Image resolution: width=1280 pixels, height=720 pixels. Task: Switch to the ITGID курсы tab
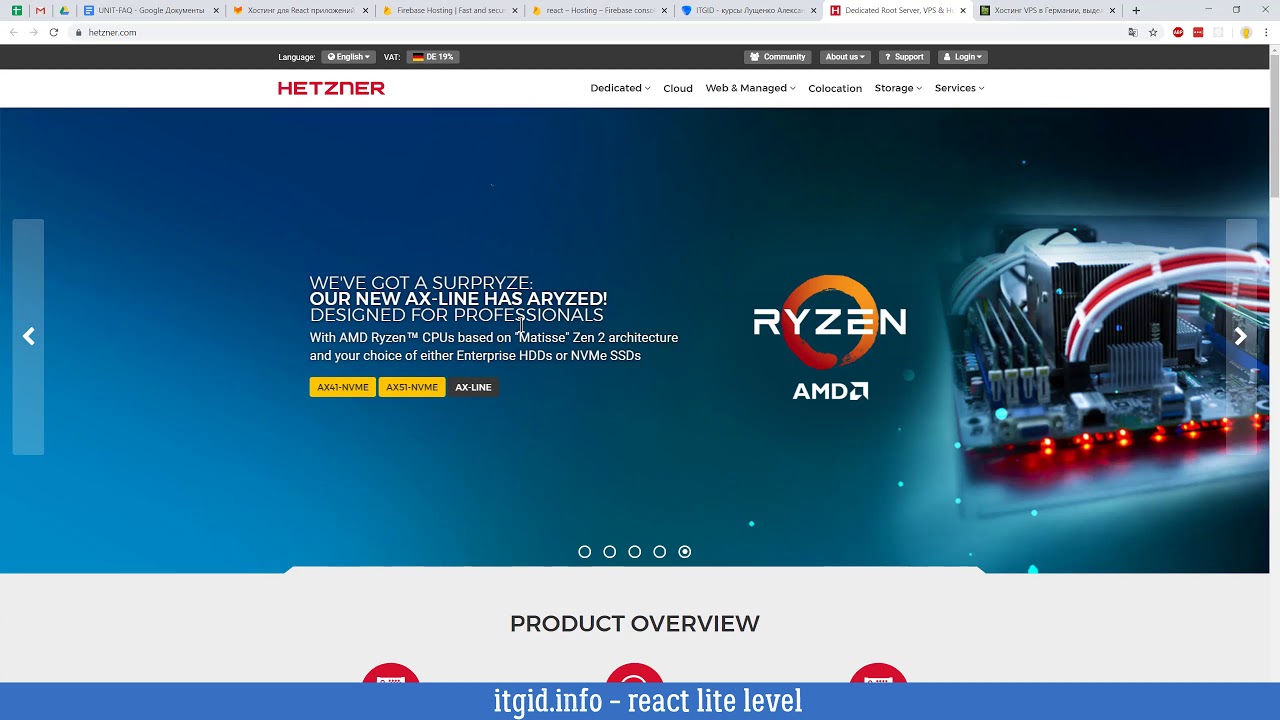click(x=748, y=10)
